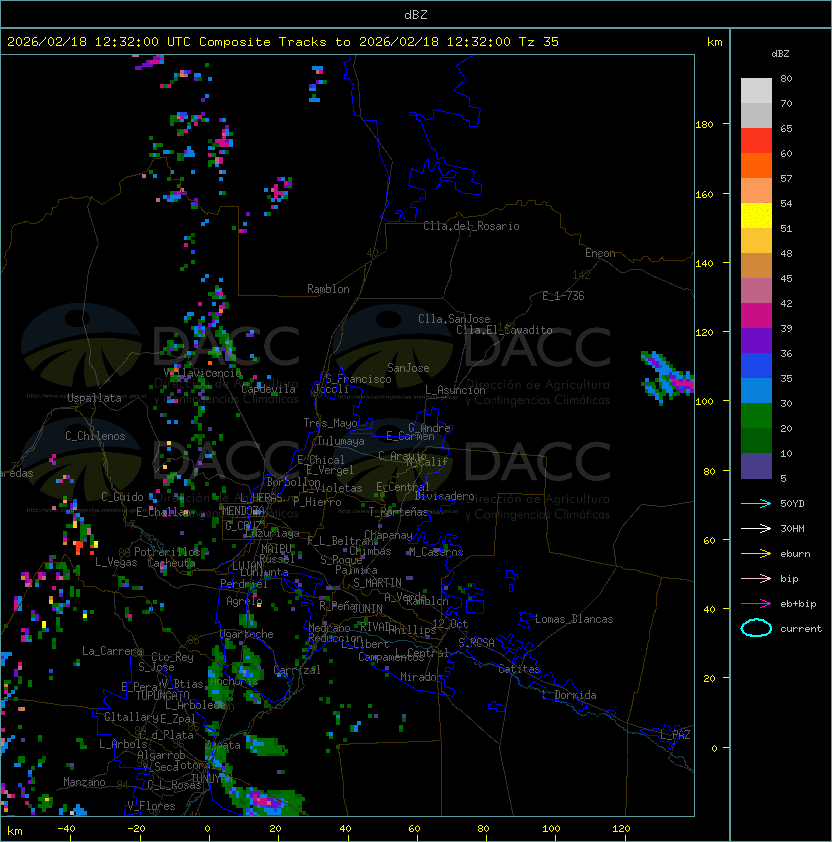Viewport: 832px width, 842px height.
Task: Select the Manzano map label
Action: (84, 782)
